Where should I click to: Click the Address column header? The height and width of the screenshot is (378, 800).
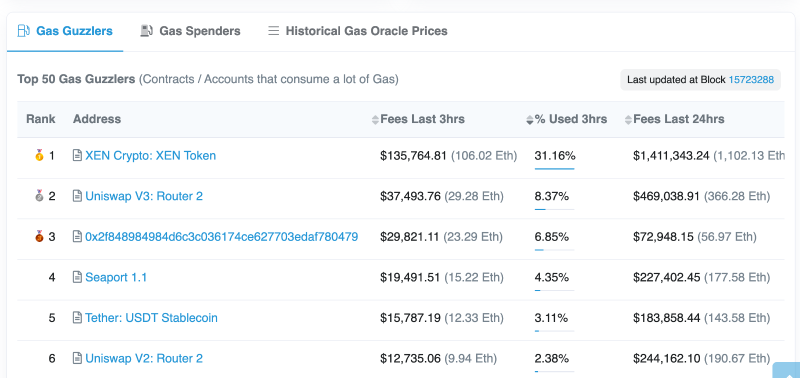point(97,119)
